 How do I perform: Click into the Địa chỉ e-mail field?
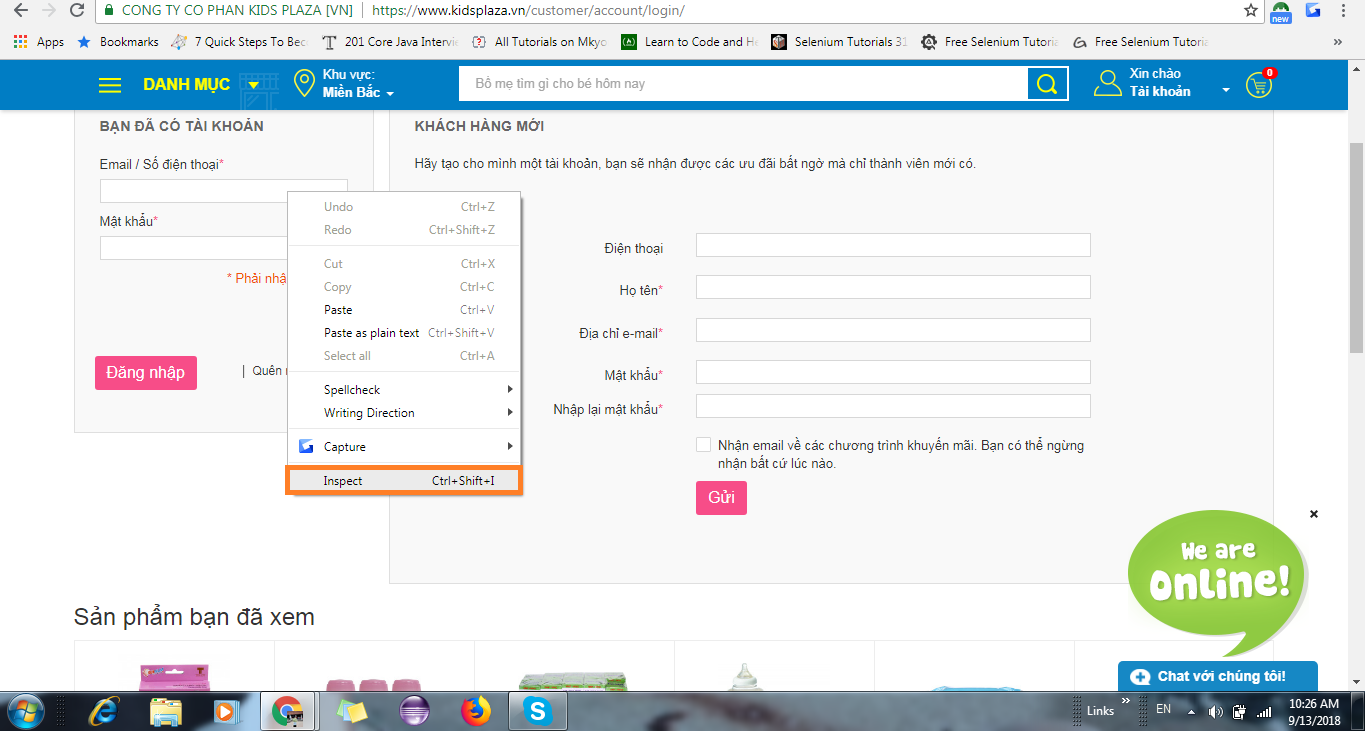point(893,330)
